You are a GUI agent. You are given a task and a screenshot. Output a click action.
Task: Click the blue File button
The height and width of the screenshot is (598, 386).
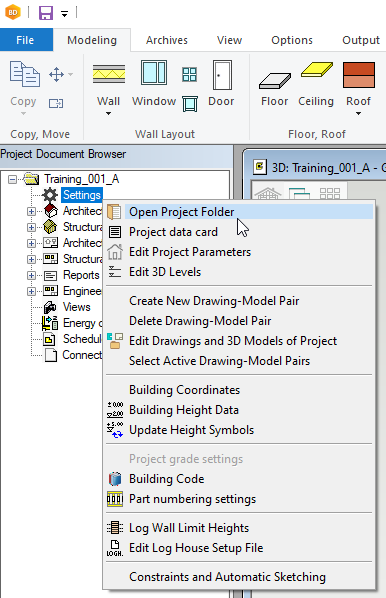(26, 40)
